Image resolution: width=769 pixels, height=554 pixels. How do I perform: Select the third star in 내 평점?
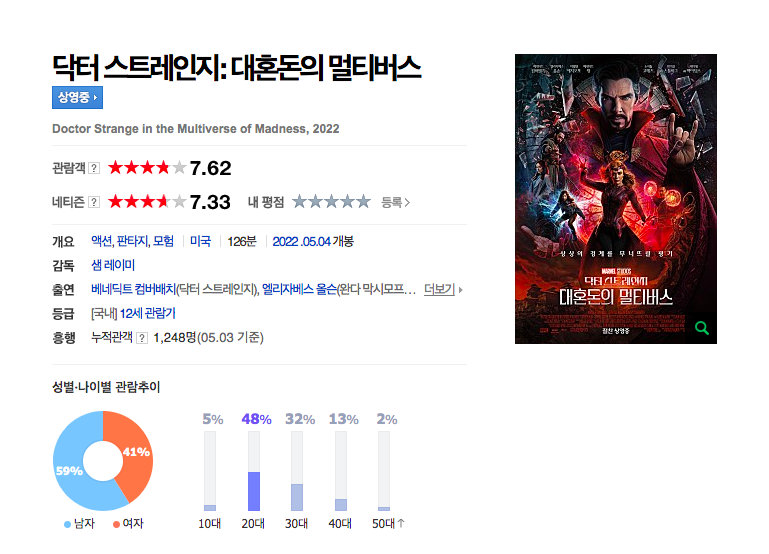click(x=331, y=201)
